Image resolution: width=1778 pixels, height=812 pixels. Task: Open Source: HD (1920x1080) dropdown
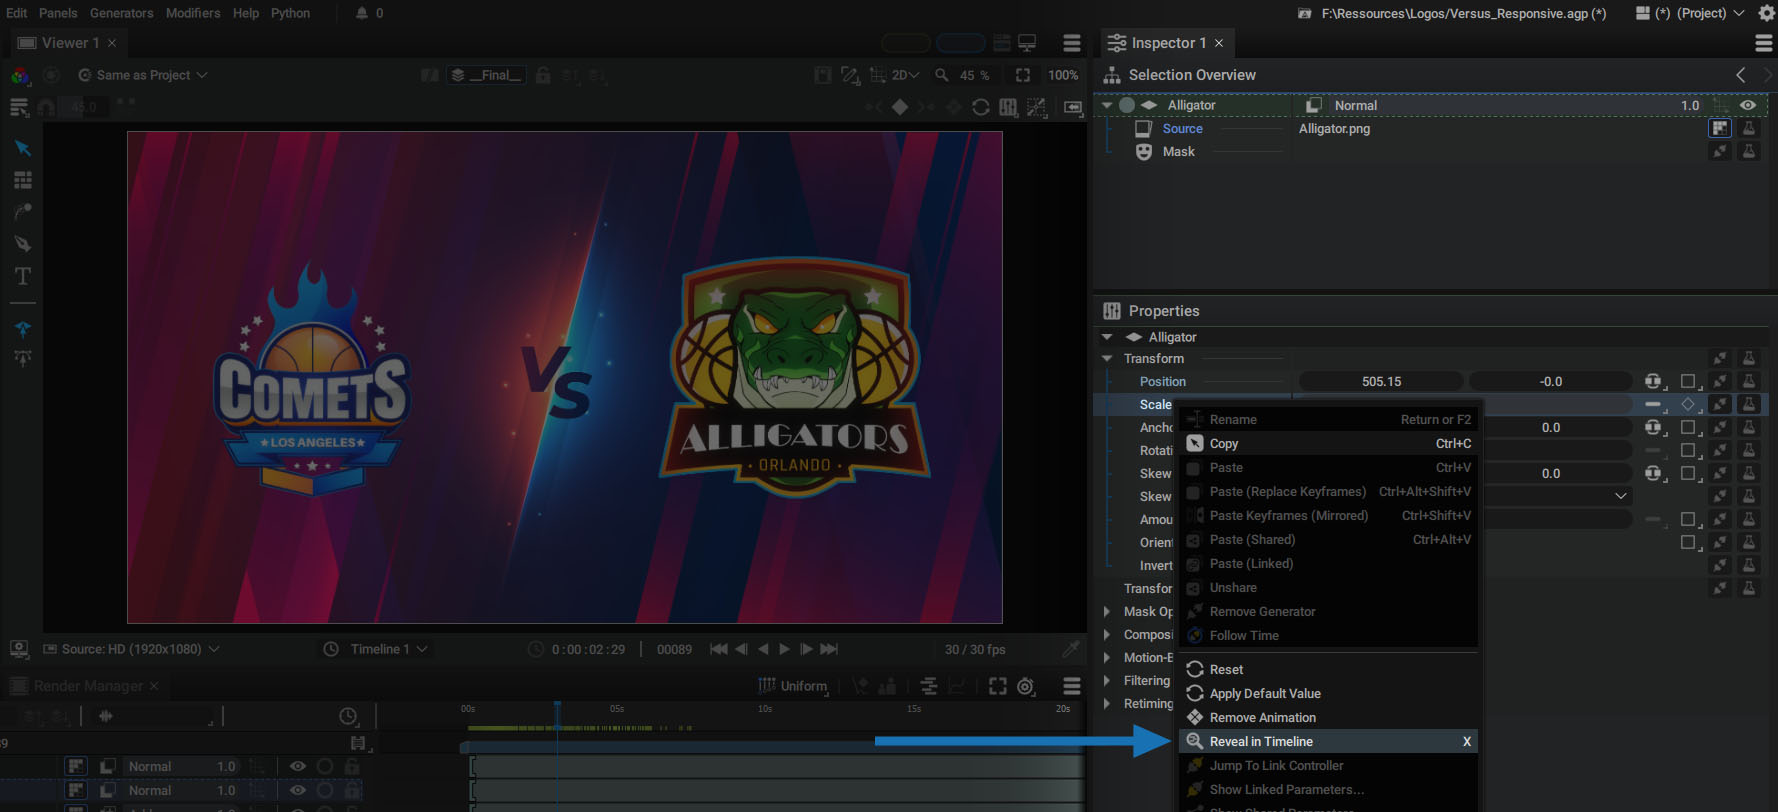(131, 649)
